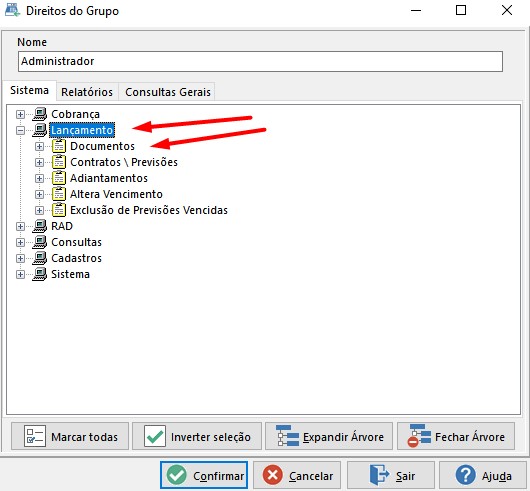Image resolution: width=530 pixels, height=491 pixels.
Task: Maximize the Direitos do Grupo window
Action: point(461,10)
